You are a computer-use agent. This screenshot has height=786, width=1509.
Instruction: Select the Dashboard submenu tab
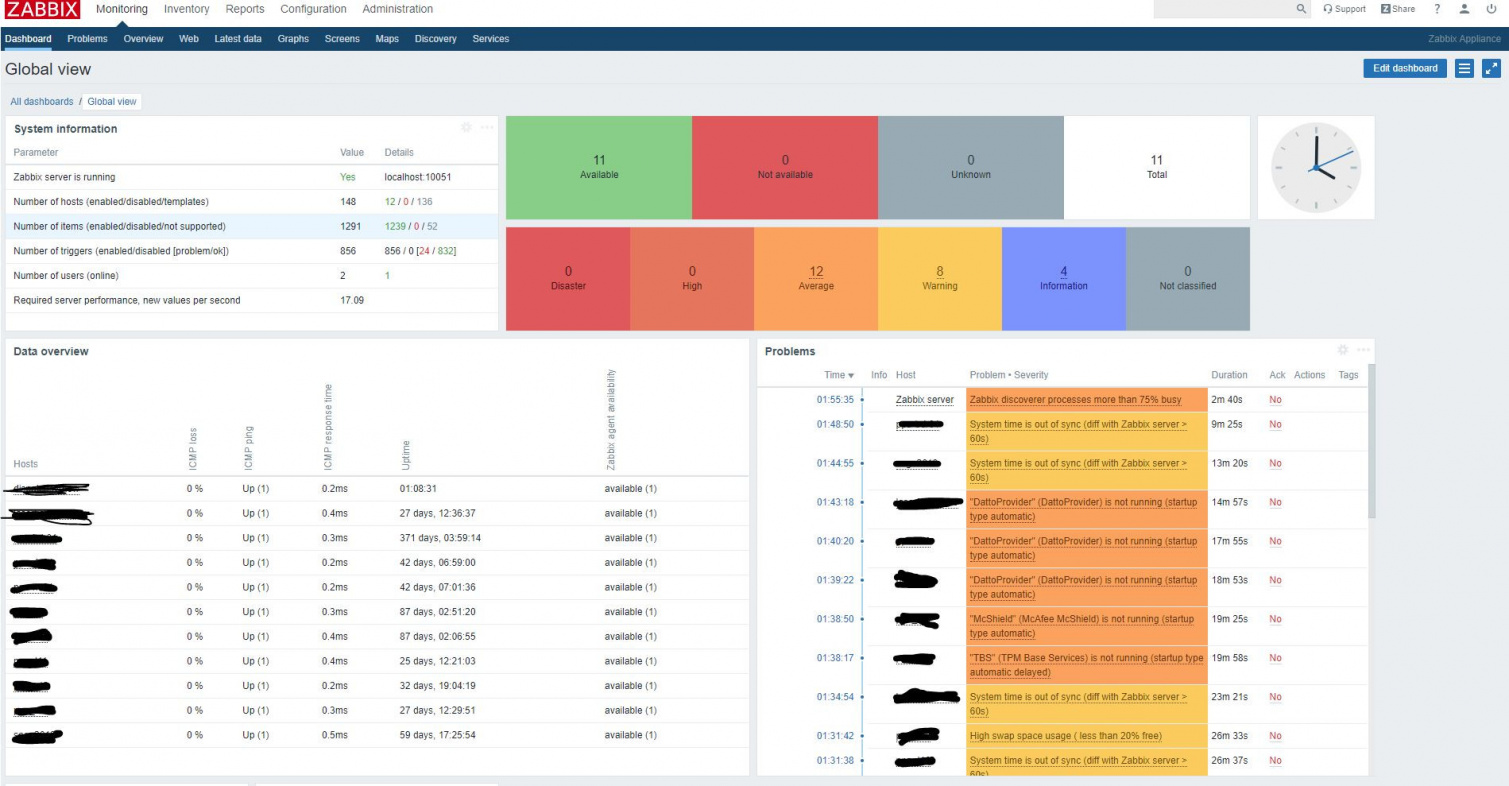tap(28, 39)
